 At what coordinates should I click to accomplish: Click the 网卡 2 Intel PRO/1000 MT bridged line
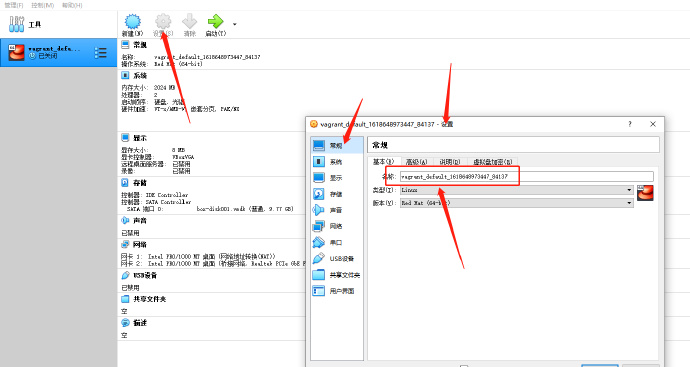[213, 263]
